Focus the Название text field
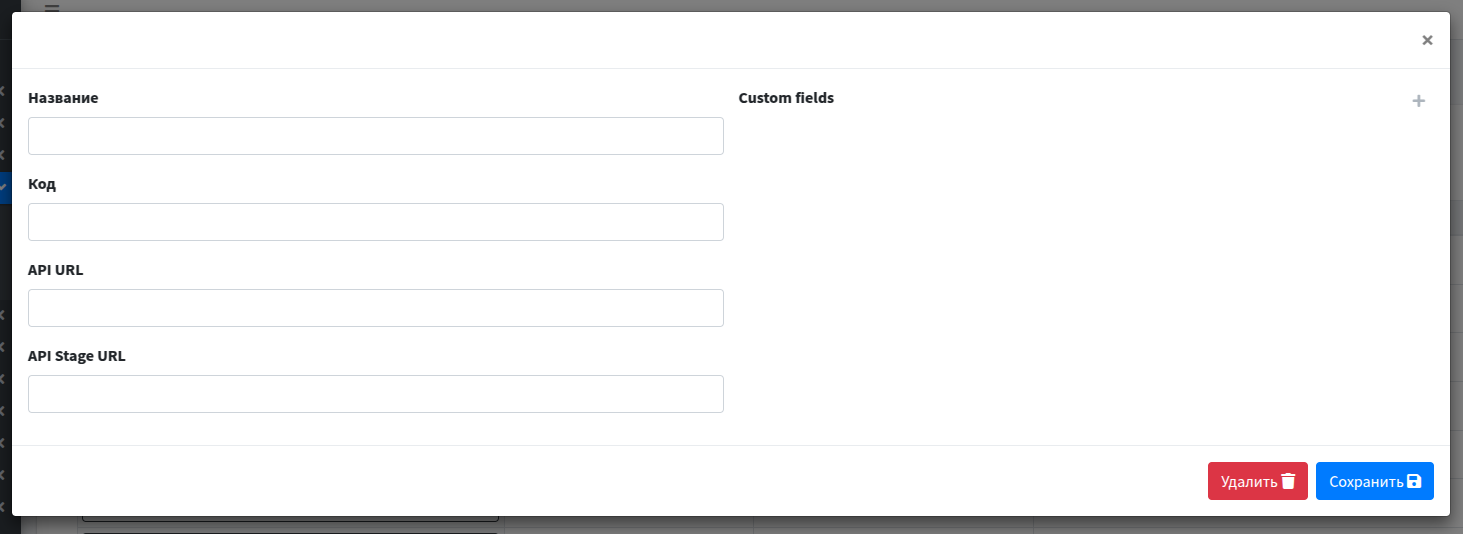Screen dimensions: 1463x534 point(375,136)
